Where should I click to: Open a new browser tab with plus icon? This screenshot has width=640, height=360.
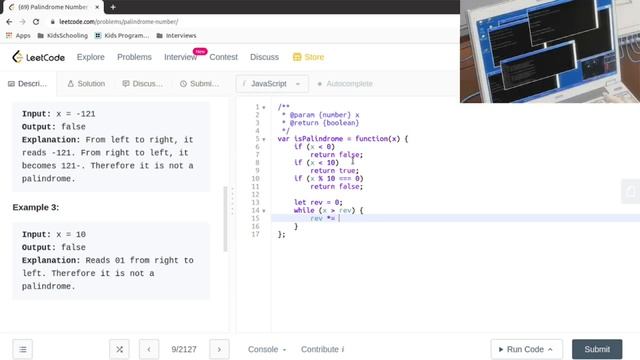(113, 7)
